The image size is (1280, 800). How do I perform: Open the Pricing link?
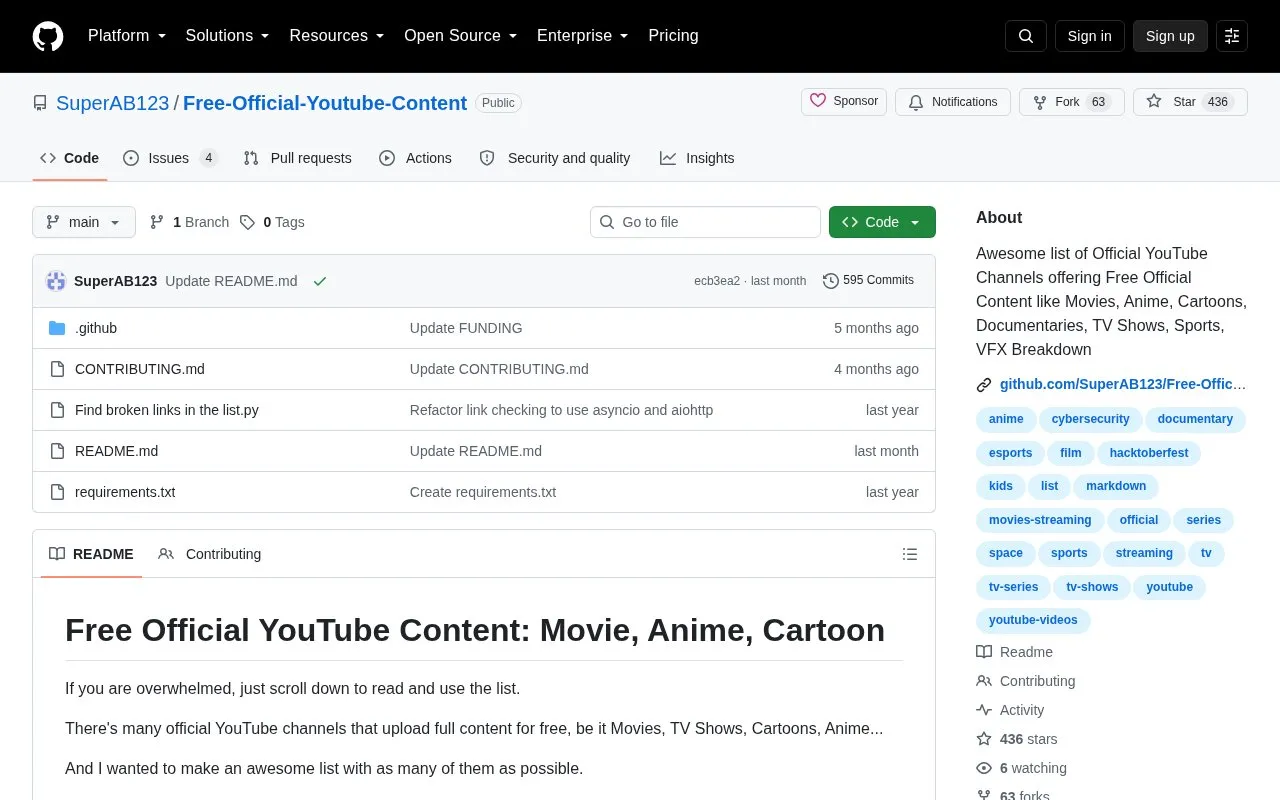[673, 36]
